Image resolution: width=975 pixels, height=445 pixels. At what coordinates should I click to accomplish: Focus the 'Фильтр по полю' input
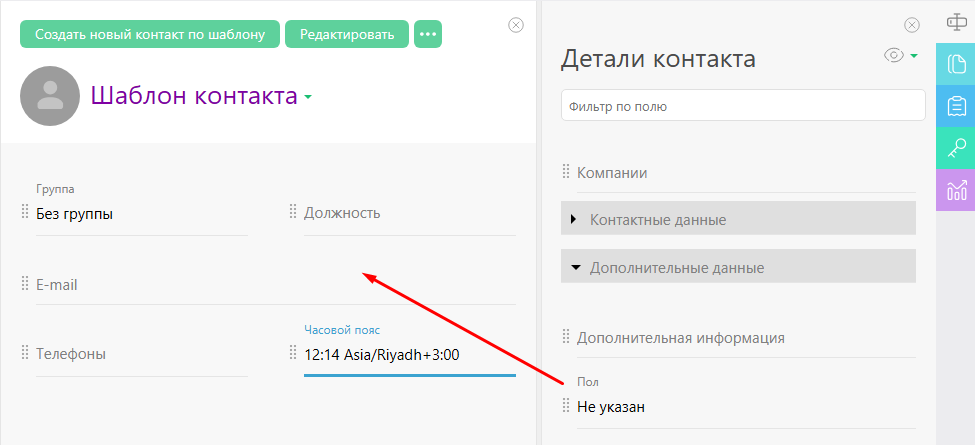743,106
